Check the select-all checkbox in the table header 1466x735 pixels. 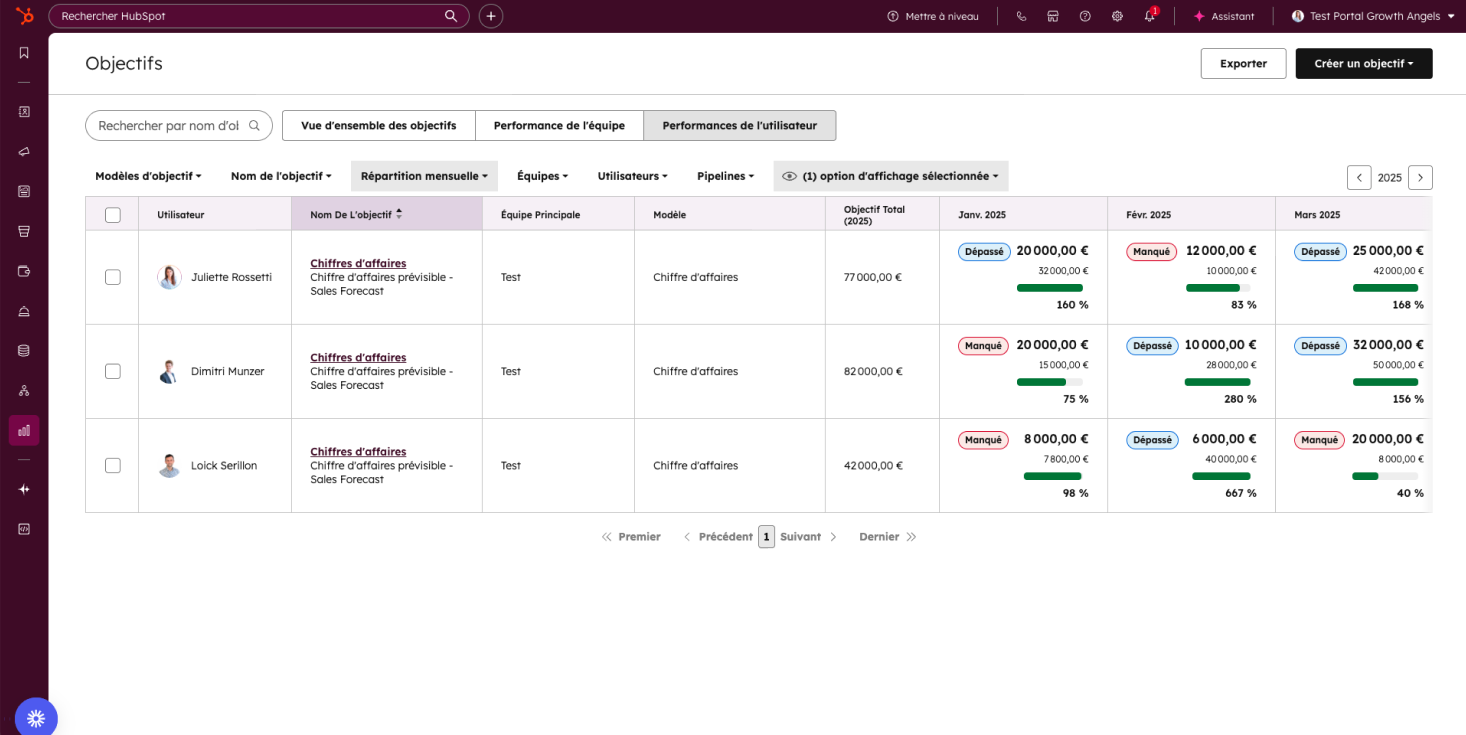[111, 213]
